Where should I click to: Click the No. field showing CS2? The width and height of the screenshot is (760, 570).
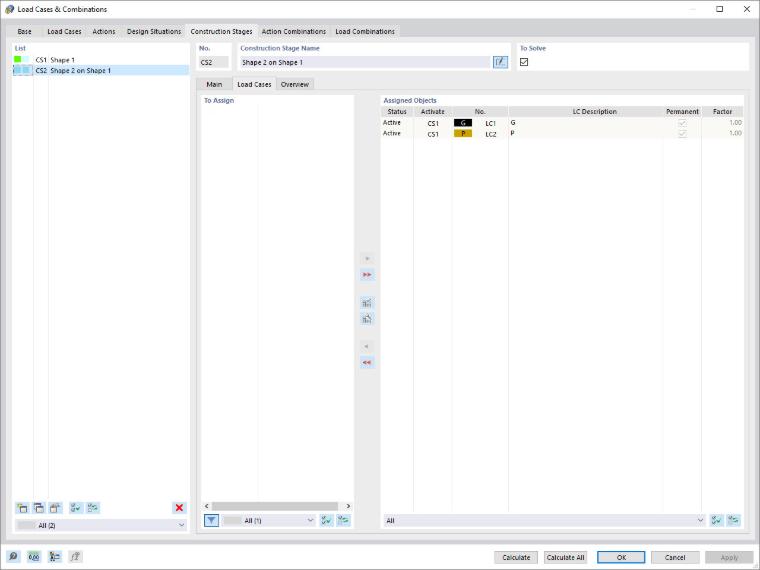click(214, 62)
